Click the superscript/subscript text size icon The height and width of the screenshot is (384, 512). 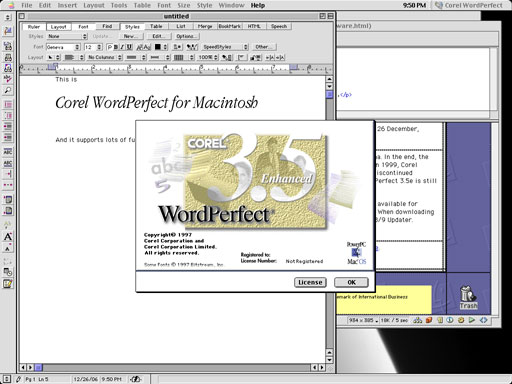[144, 47]
